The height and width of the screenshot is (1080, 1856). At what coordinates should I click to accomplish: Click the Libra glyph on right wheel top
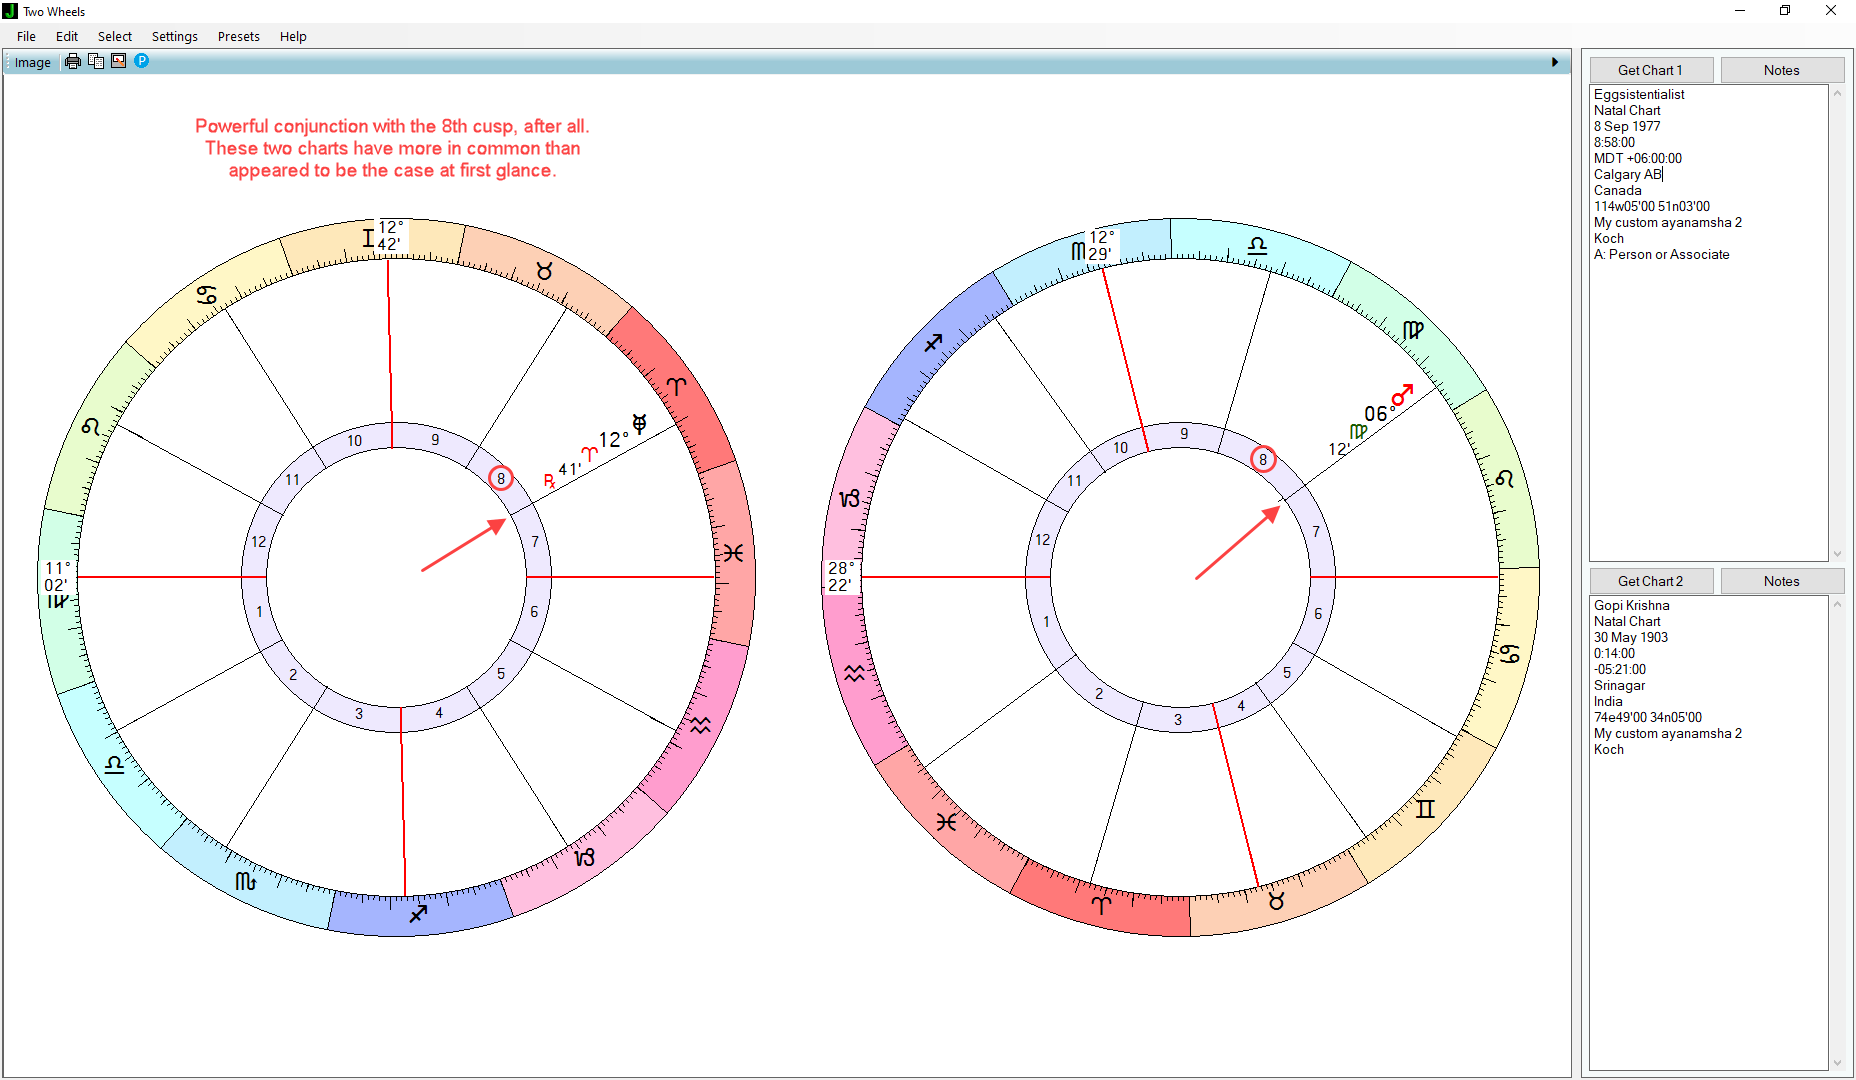[1257, 245]
